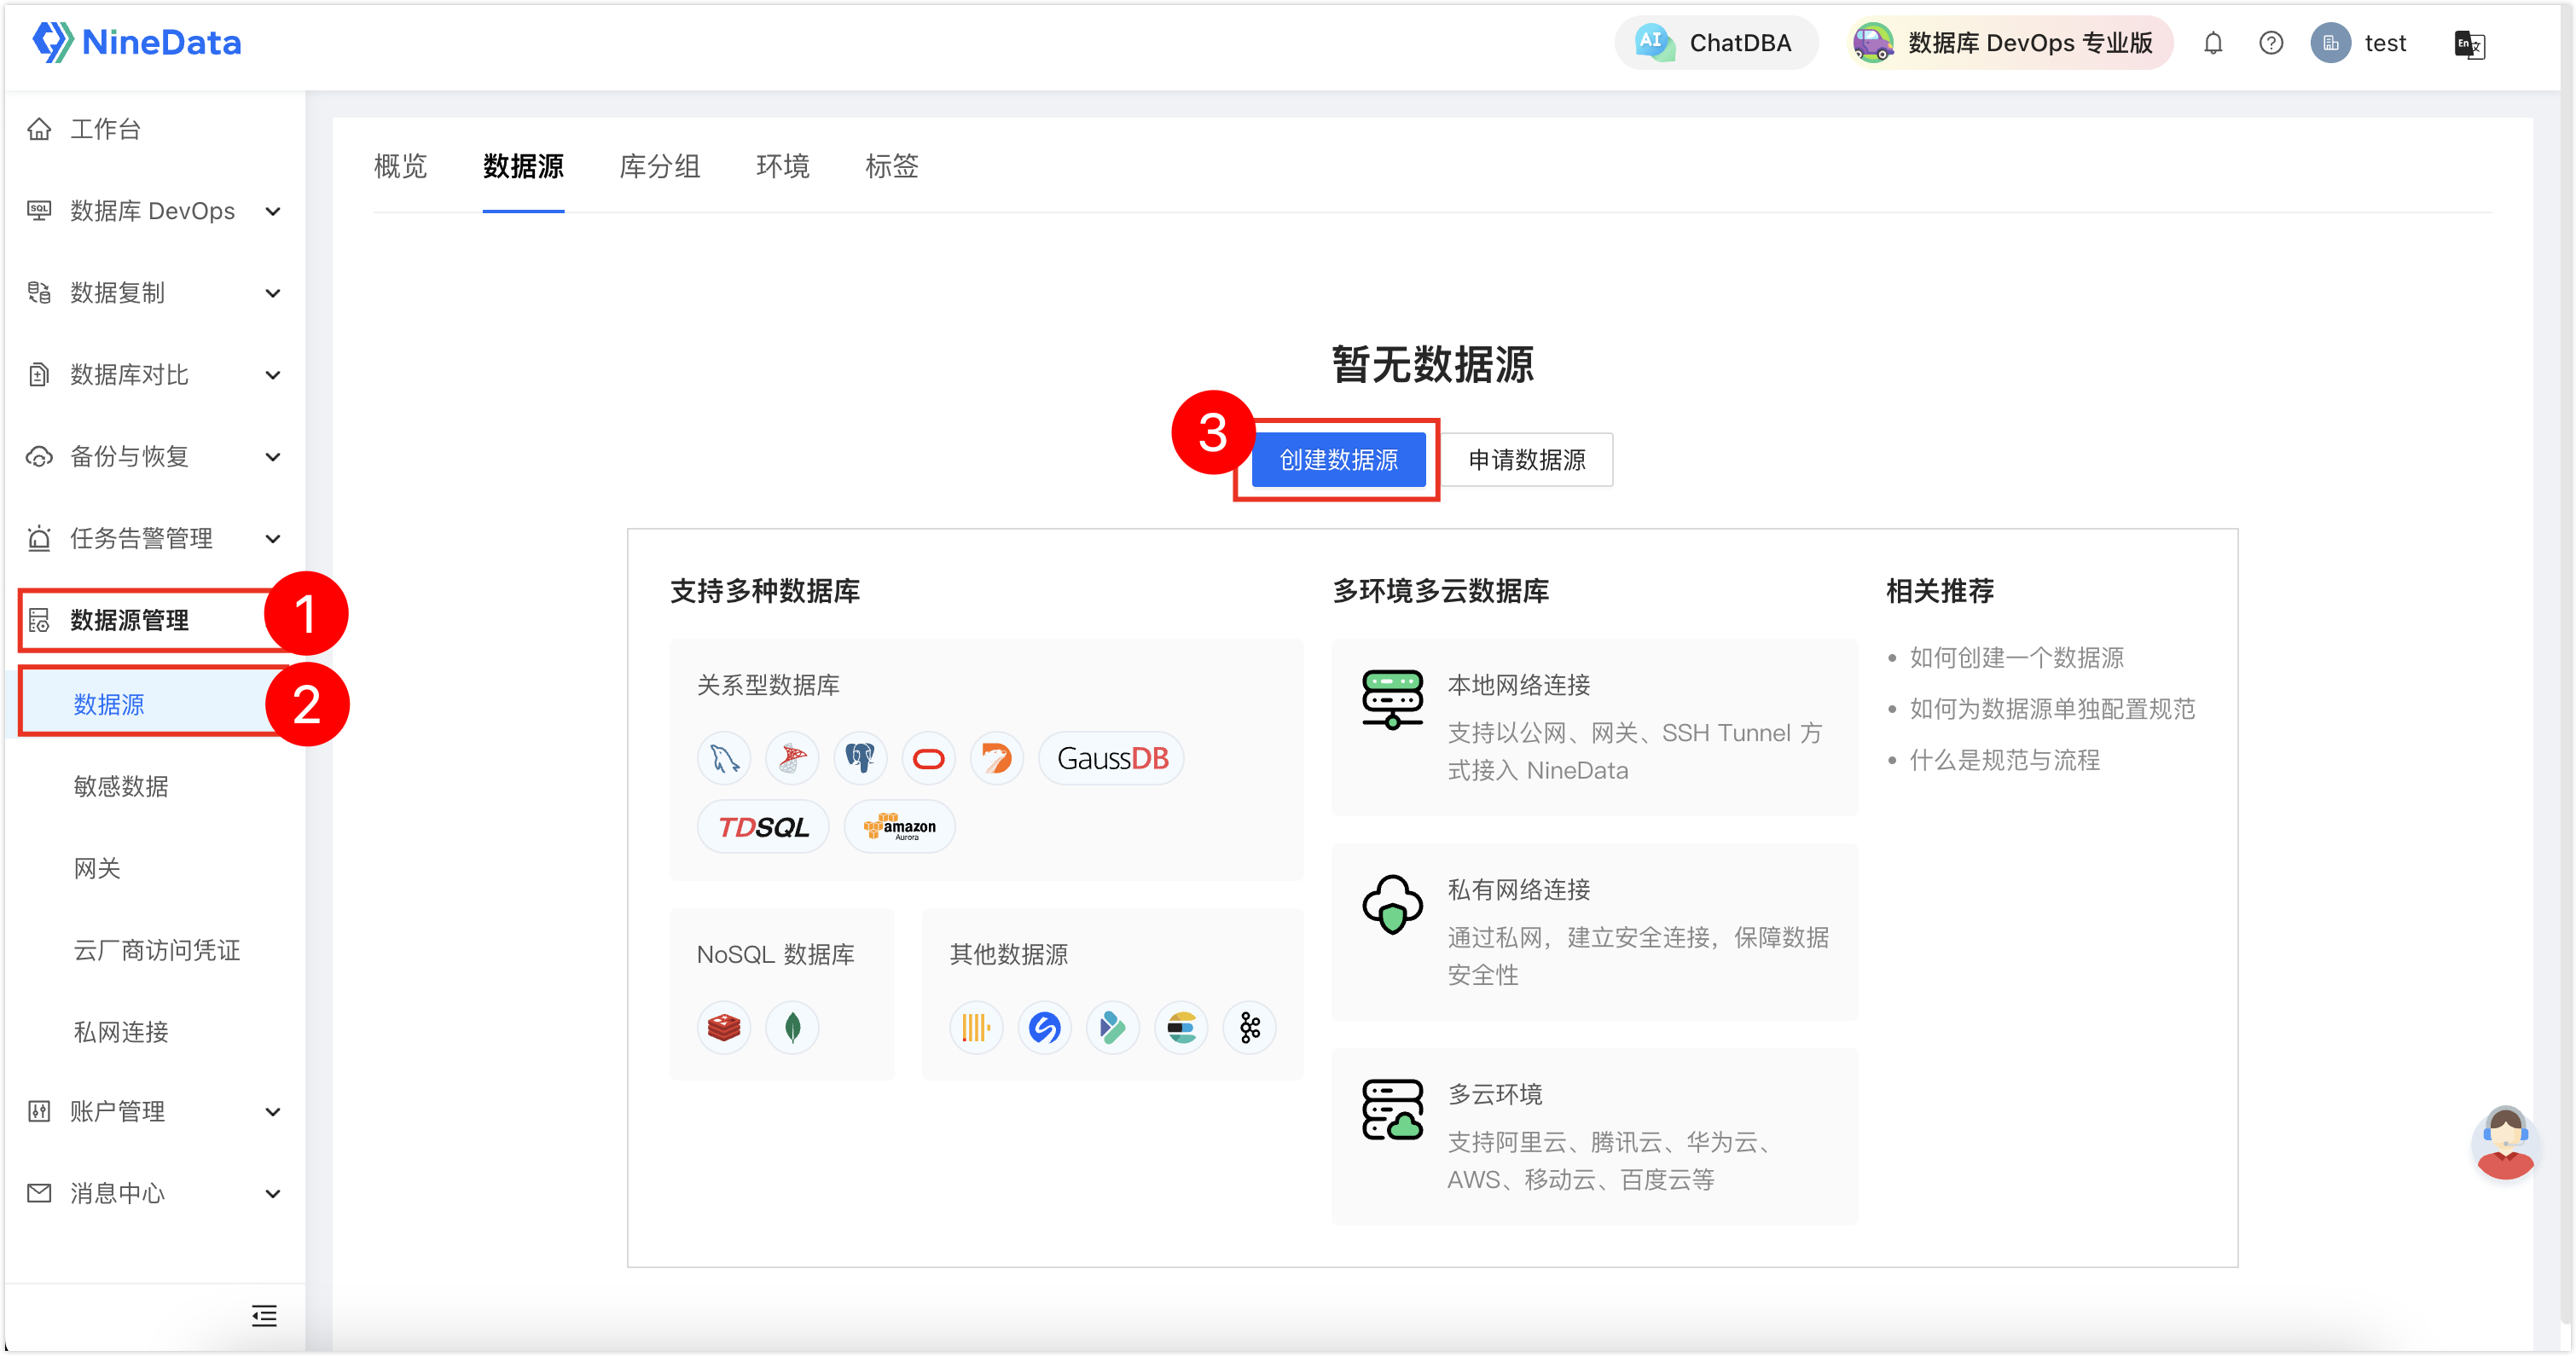This screenshot has width=2576, height=1356.
Task: Go to 工作台 home in sidebar
Action: coord(105,129)
